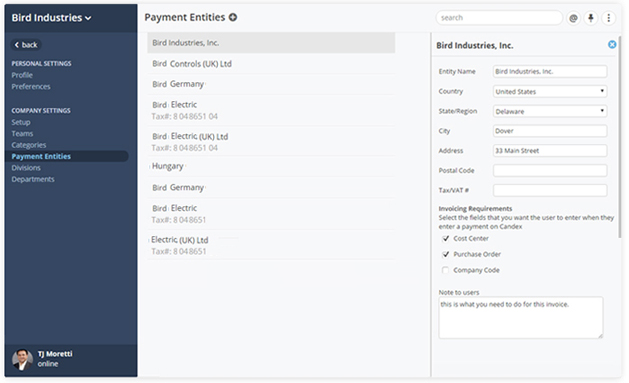
Task: Click the detail panel vertical scrollbar
Action: 620,136
